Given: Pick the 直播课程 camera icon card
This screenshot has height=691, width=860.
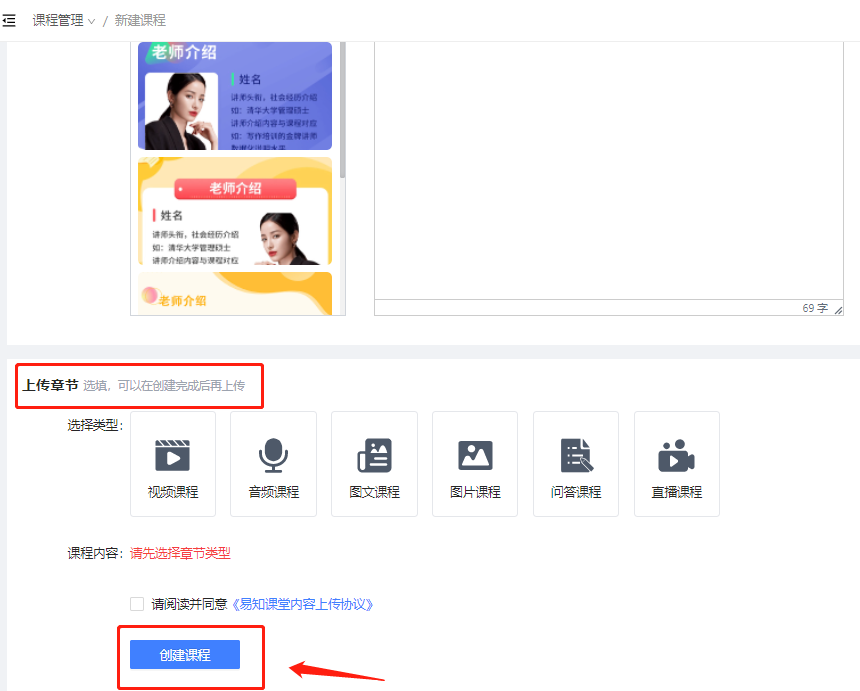Looking at the screenshot, I should [677, 464].
